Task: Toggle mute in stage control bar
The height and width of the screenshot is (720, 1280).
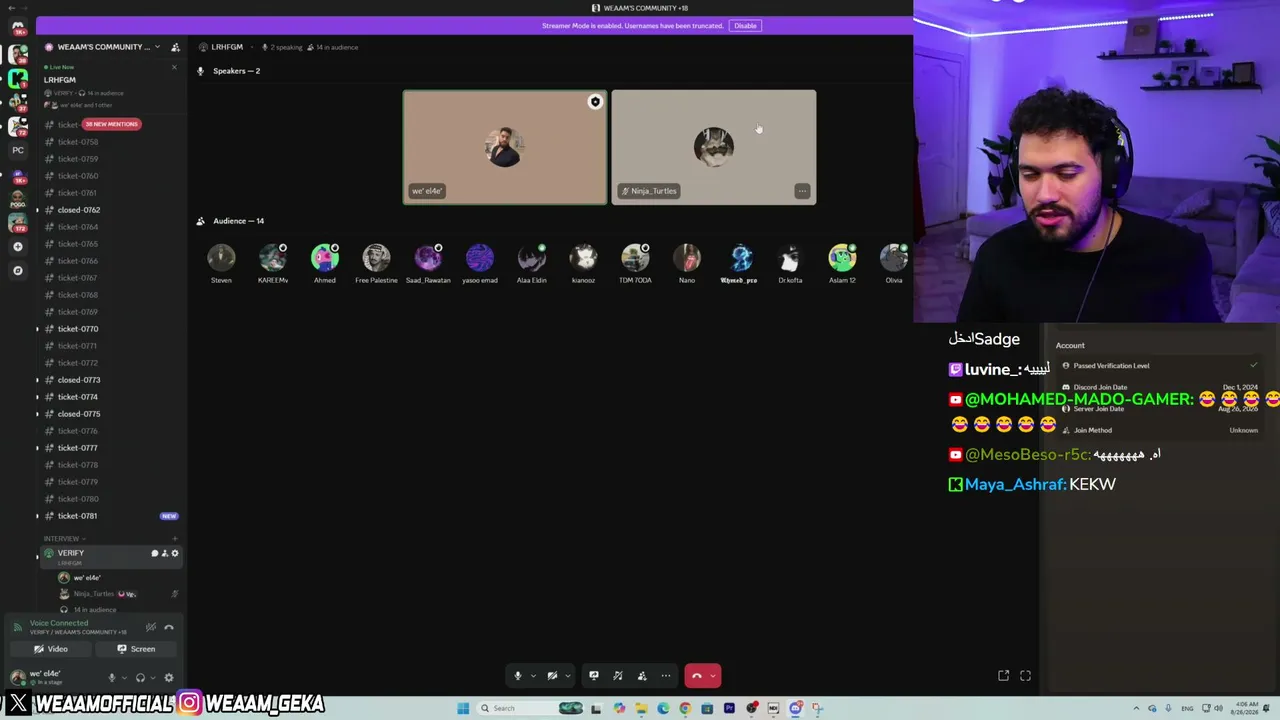Action: [518, 676]
